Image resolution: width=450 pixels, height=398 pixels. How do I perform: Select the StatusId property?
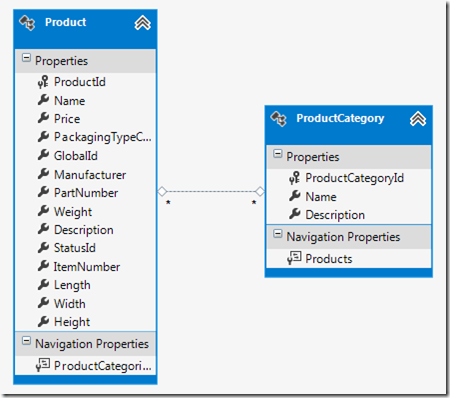tap(75, 248)
